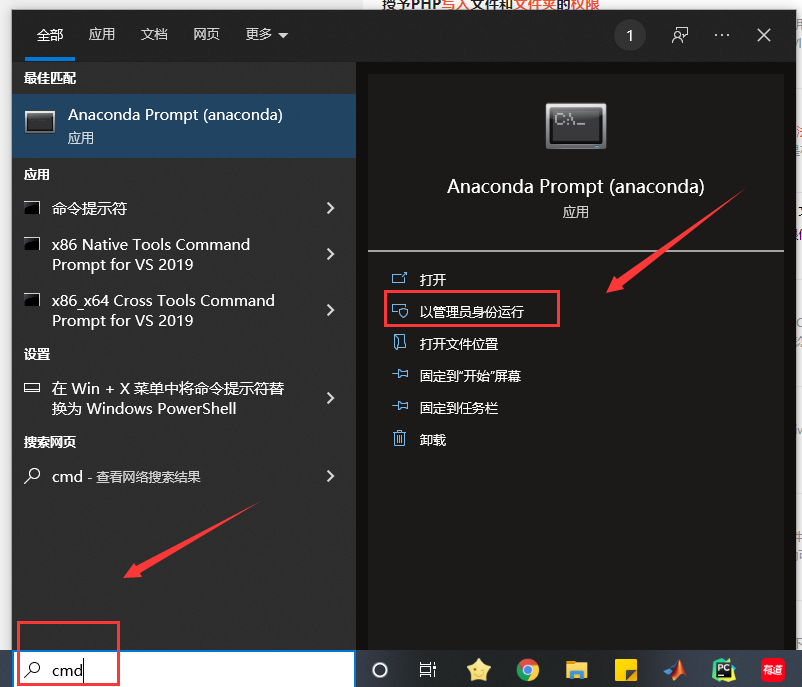802x687 pixels.
Task: Click pin icon beside 固定到任务栏
Action: point(400,406)
